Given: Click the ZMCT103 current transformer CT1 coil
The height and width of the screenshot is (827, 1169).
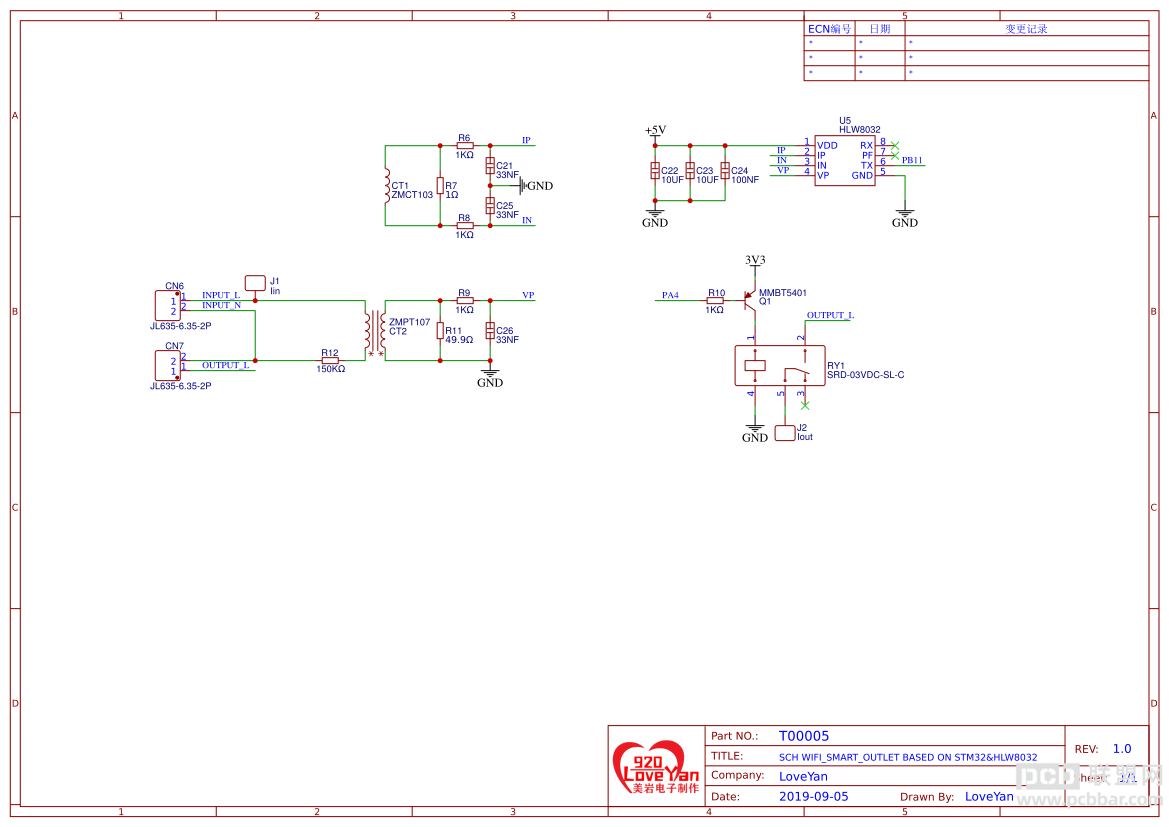Looking at the screenshot, I should click(x=387, y=186).
